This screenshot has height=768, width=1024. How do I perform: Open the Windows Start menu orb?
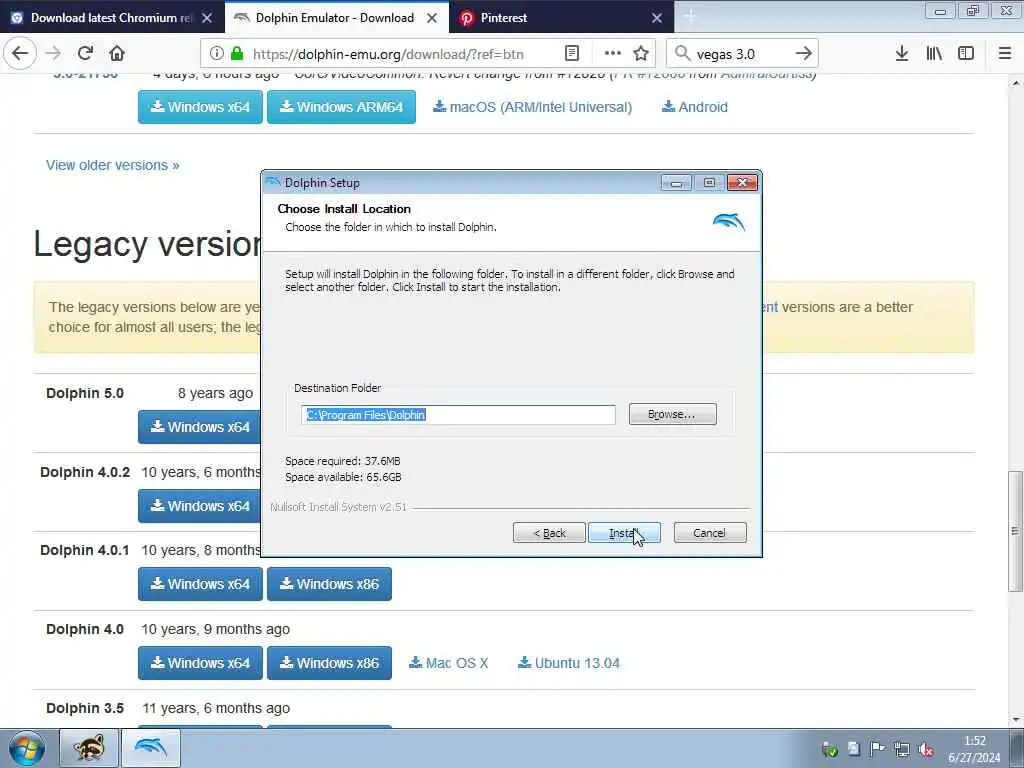(x=27, y=748)
